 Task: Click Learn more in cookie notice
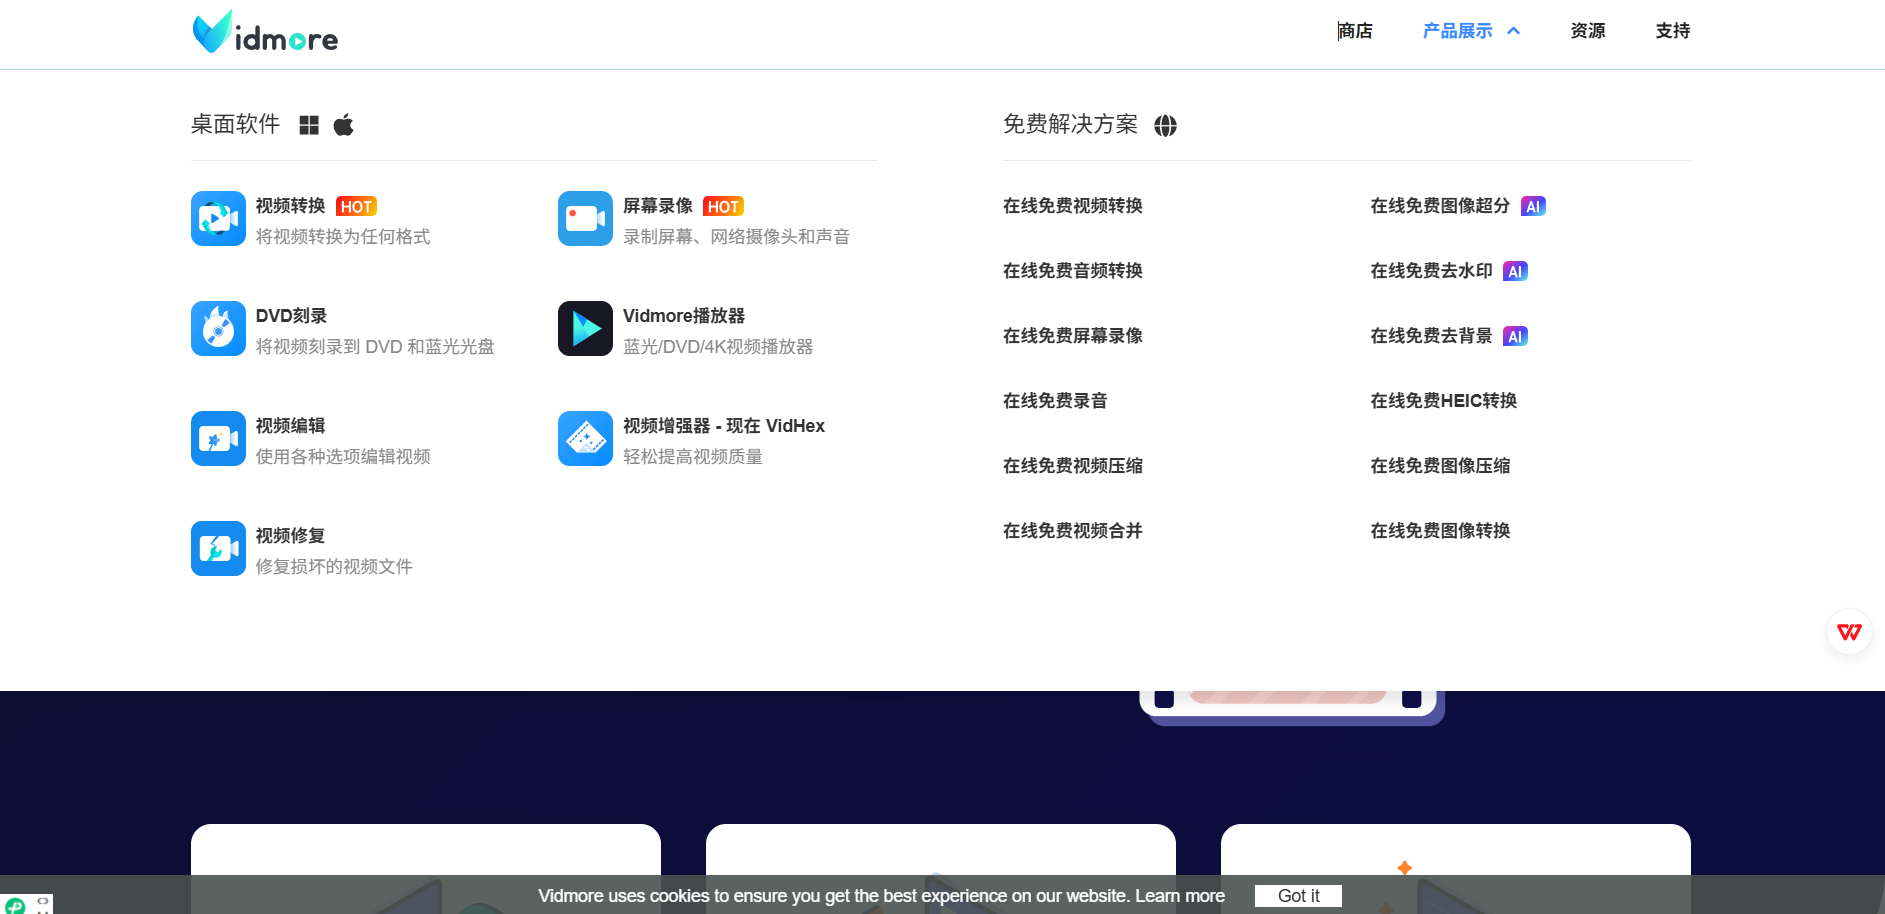1180,896
